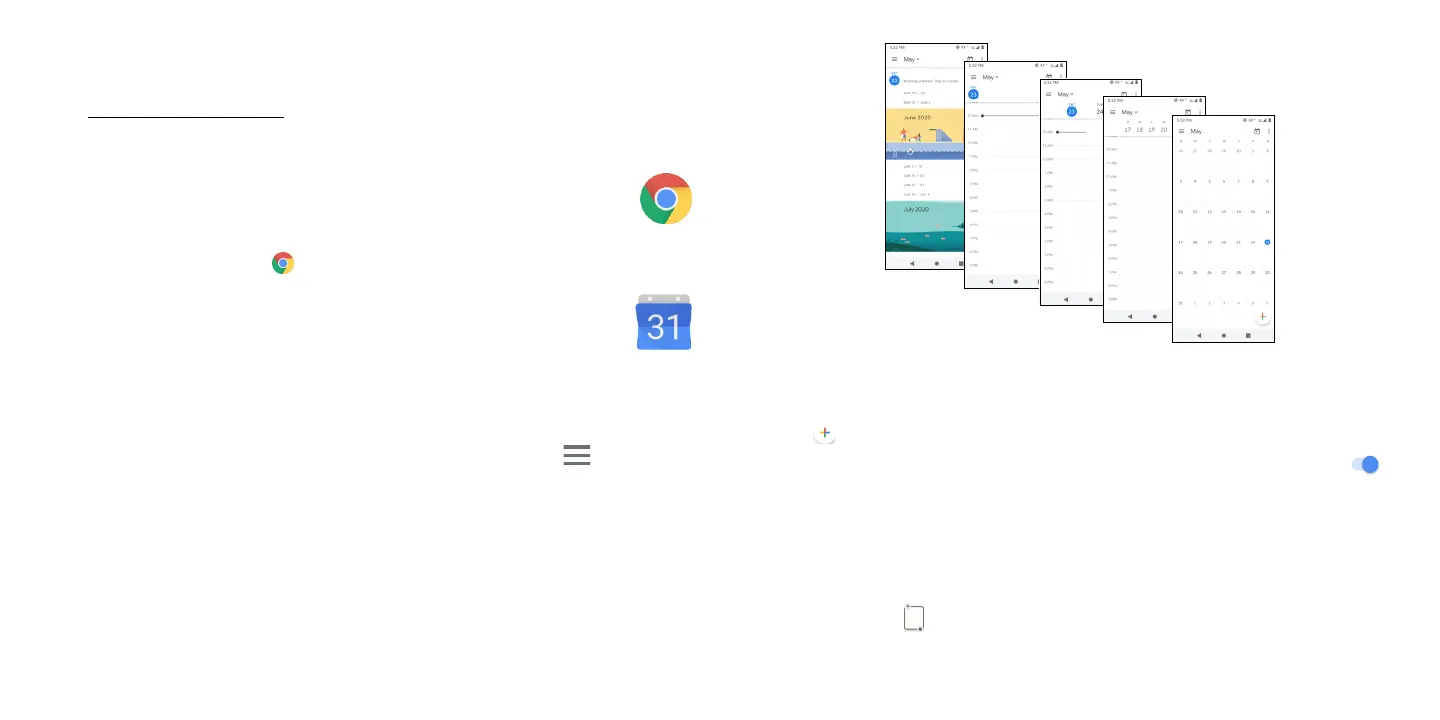Image resolution: width=1440 pixels, height=720 pixels.
Task: Select date 20 in week view header
Action: [1164, 130]
